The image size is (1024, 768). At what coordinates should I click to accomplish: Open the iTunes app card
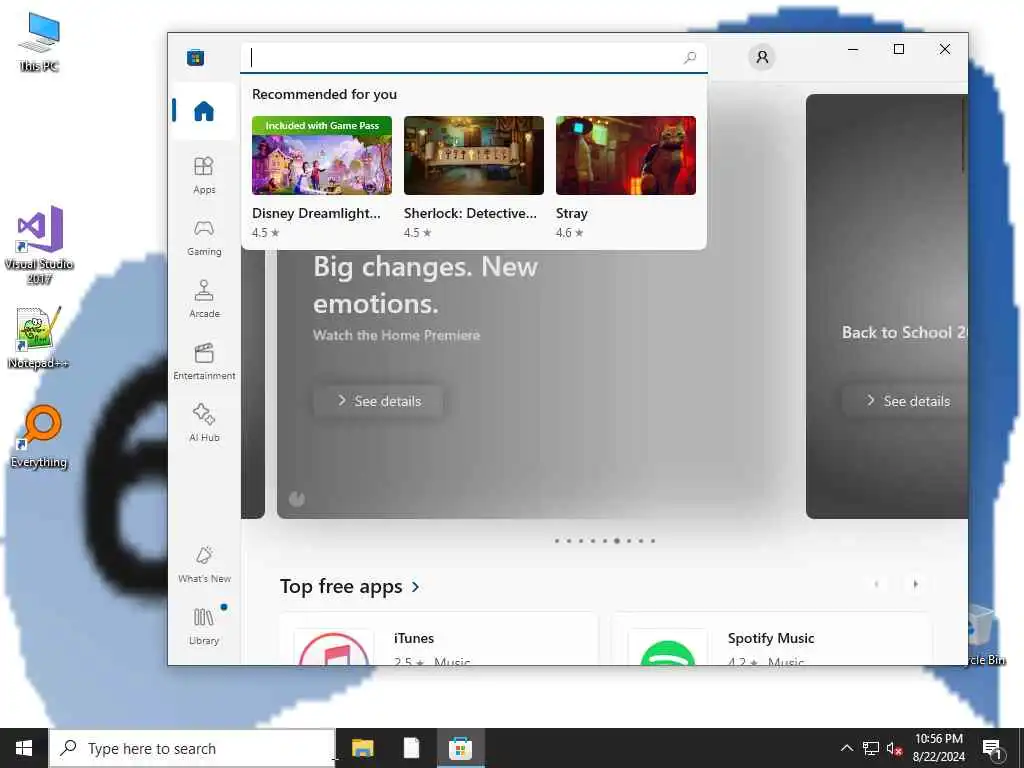(x=439, y=640)
